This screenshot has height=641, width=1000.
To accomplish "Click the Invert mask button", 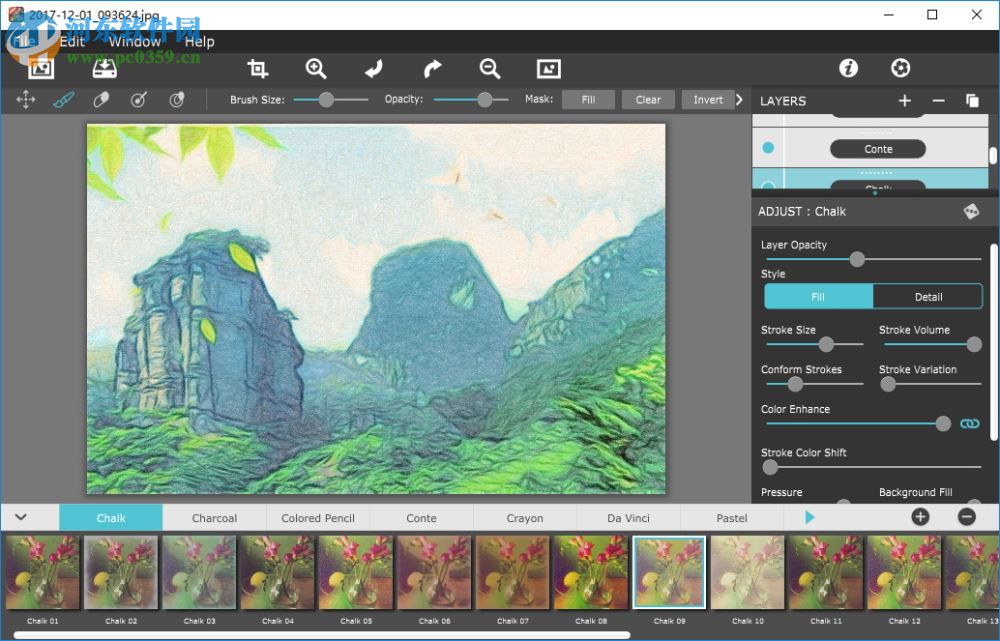I will coord(706,99).
